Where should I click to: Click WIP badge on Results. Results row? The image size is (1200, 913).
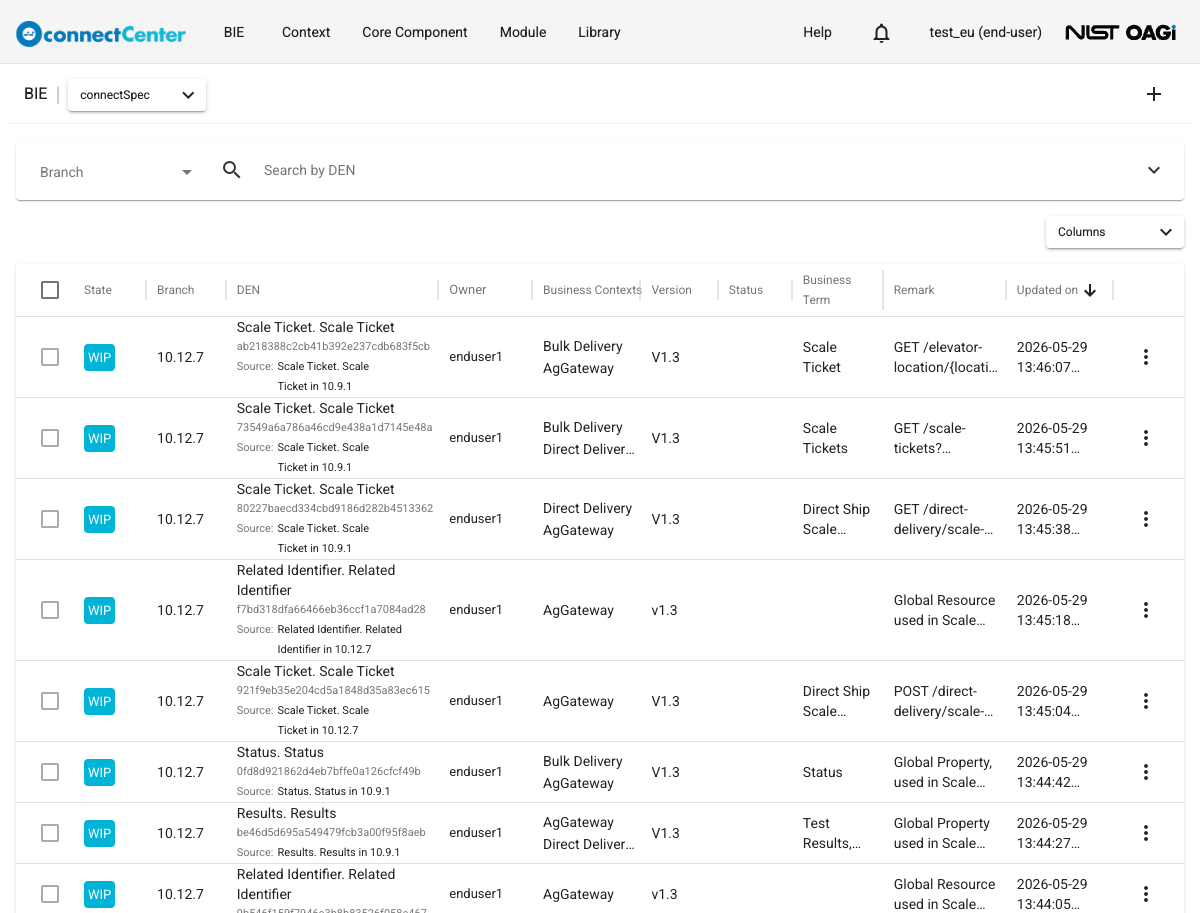(x=99, y=833)
